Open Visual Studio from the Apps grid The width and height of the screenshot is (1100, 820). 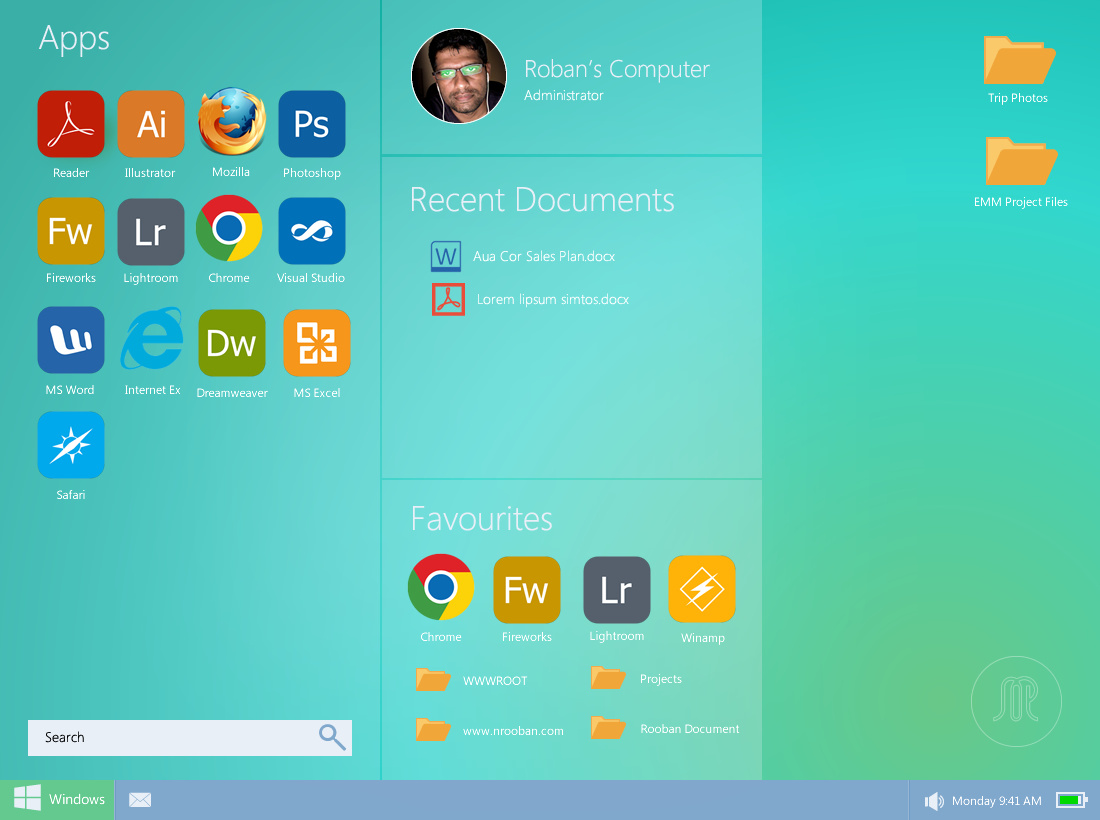(x=311, y=231)
